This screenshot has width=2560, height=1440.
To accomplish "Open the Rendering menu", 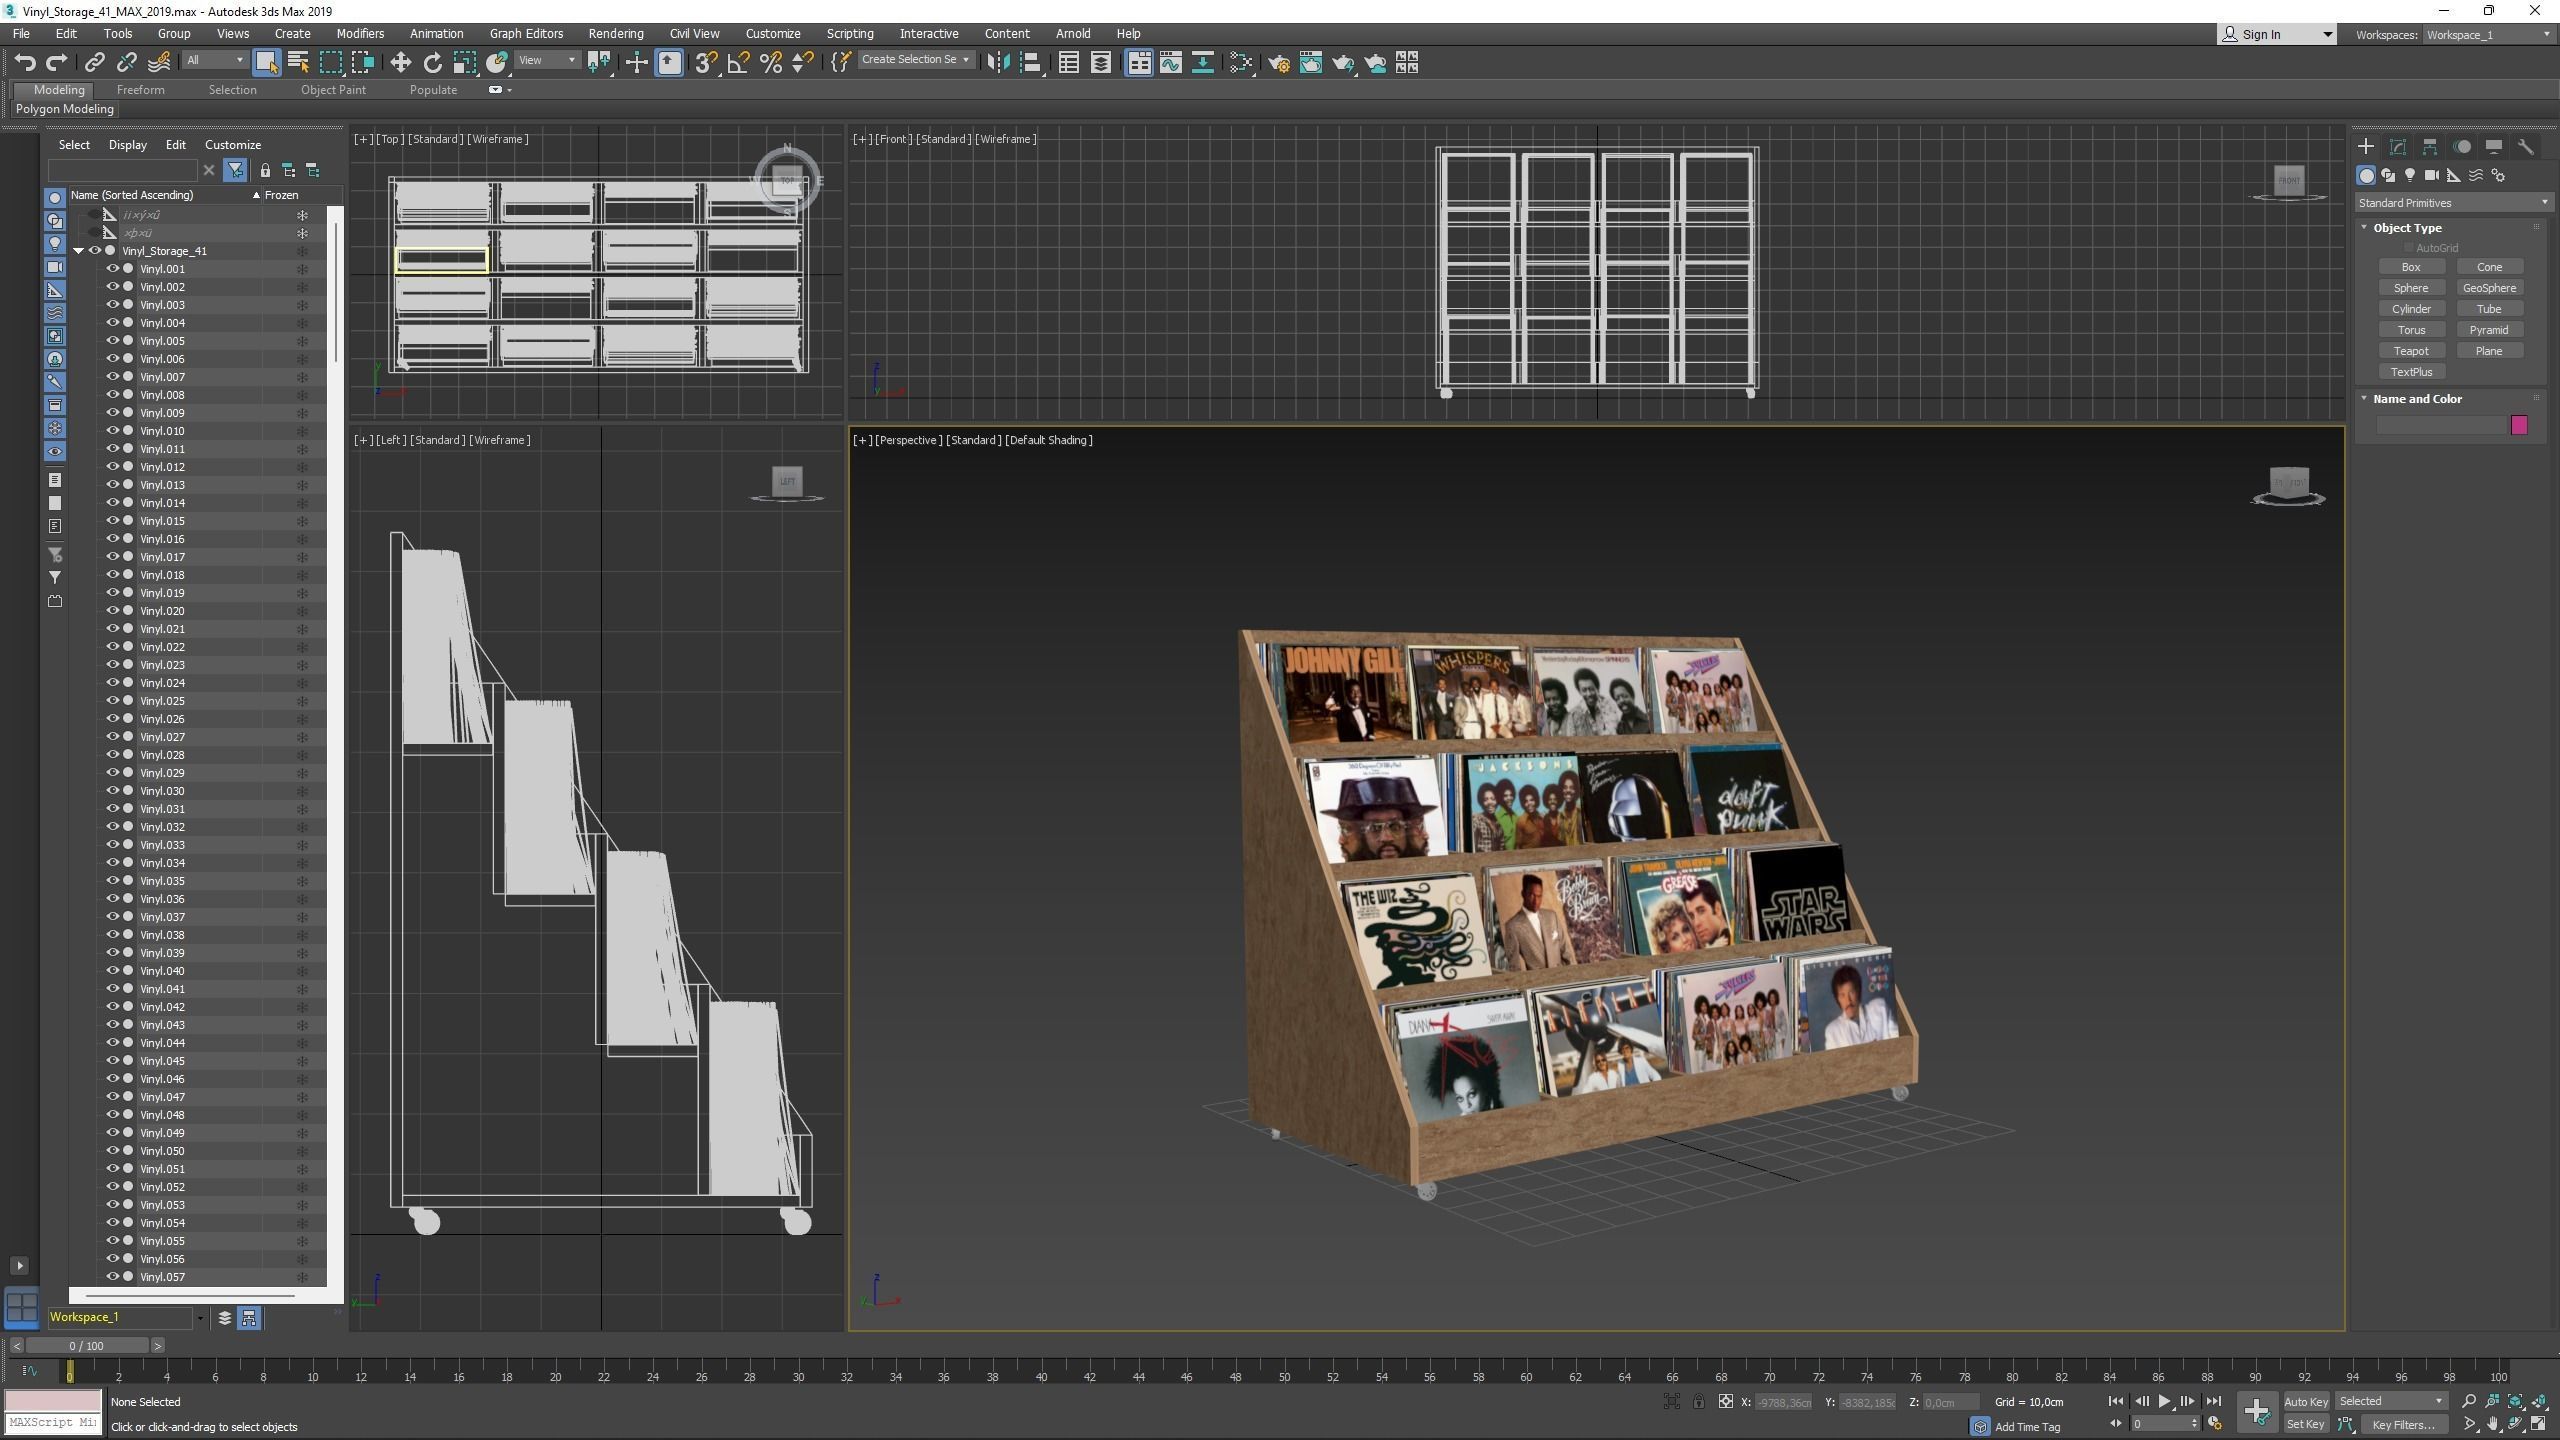I will click(x=616, y=34).
